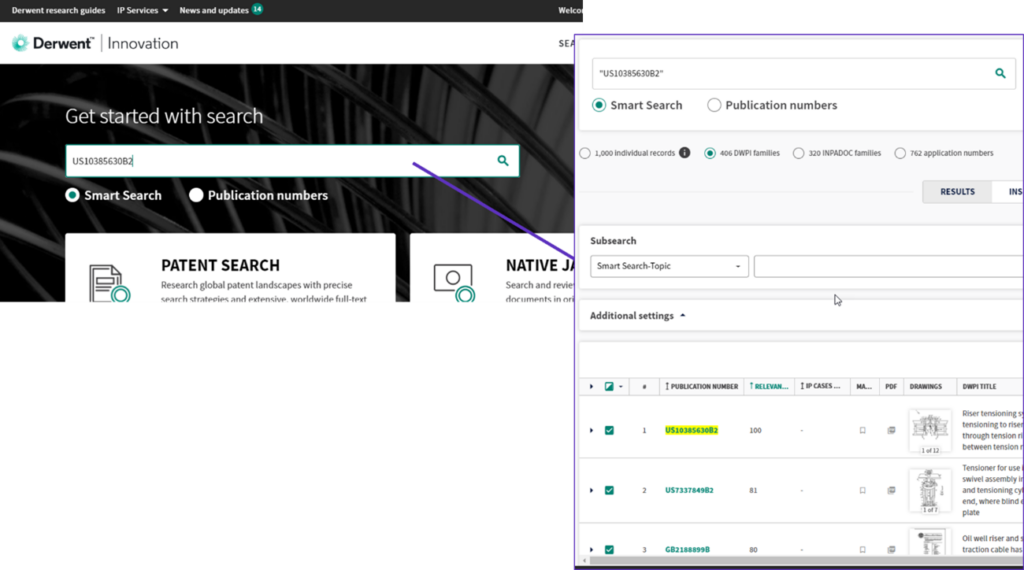Click the Derwent Innovation logo
This screenshot has width=1024, height=570.
tap(95, 43)
